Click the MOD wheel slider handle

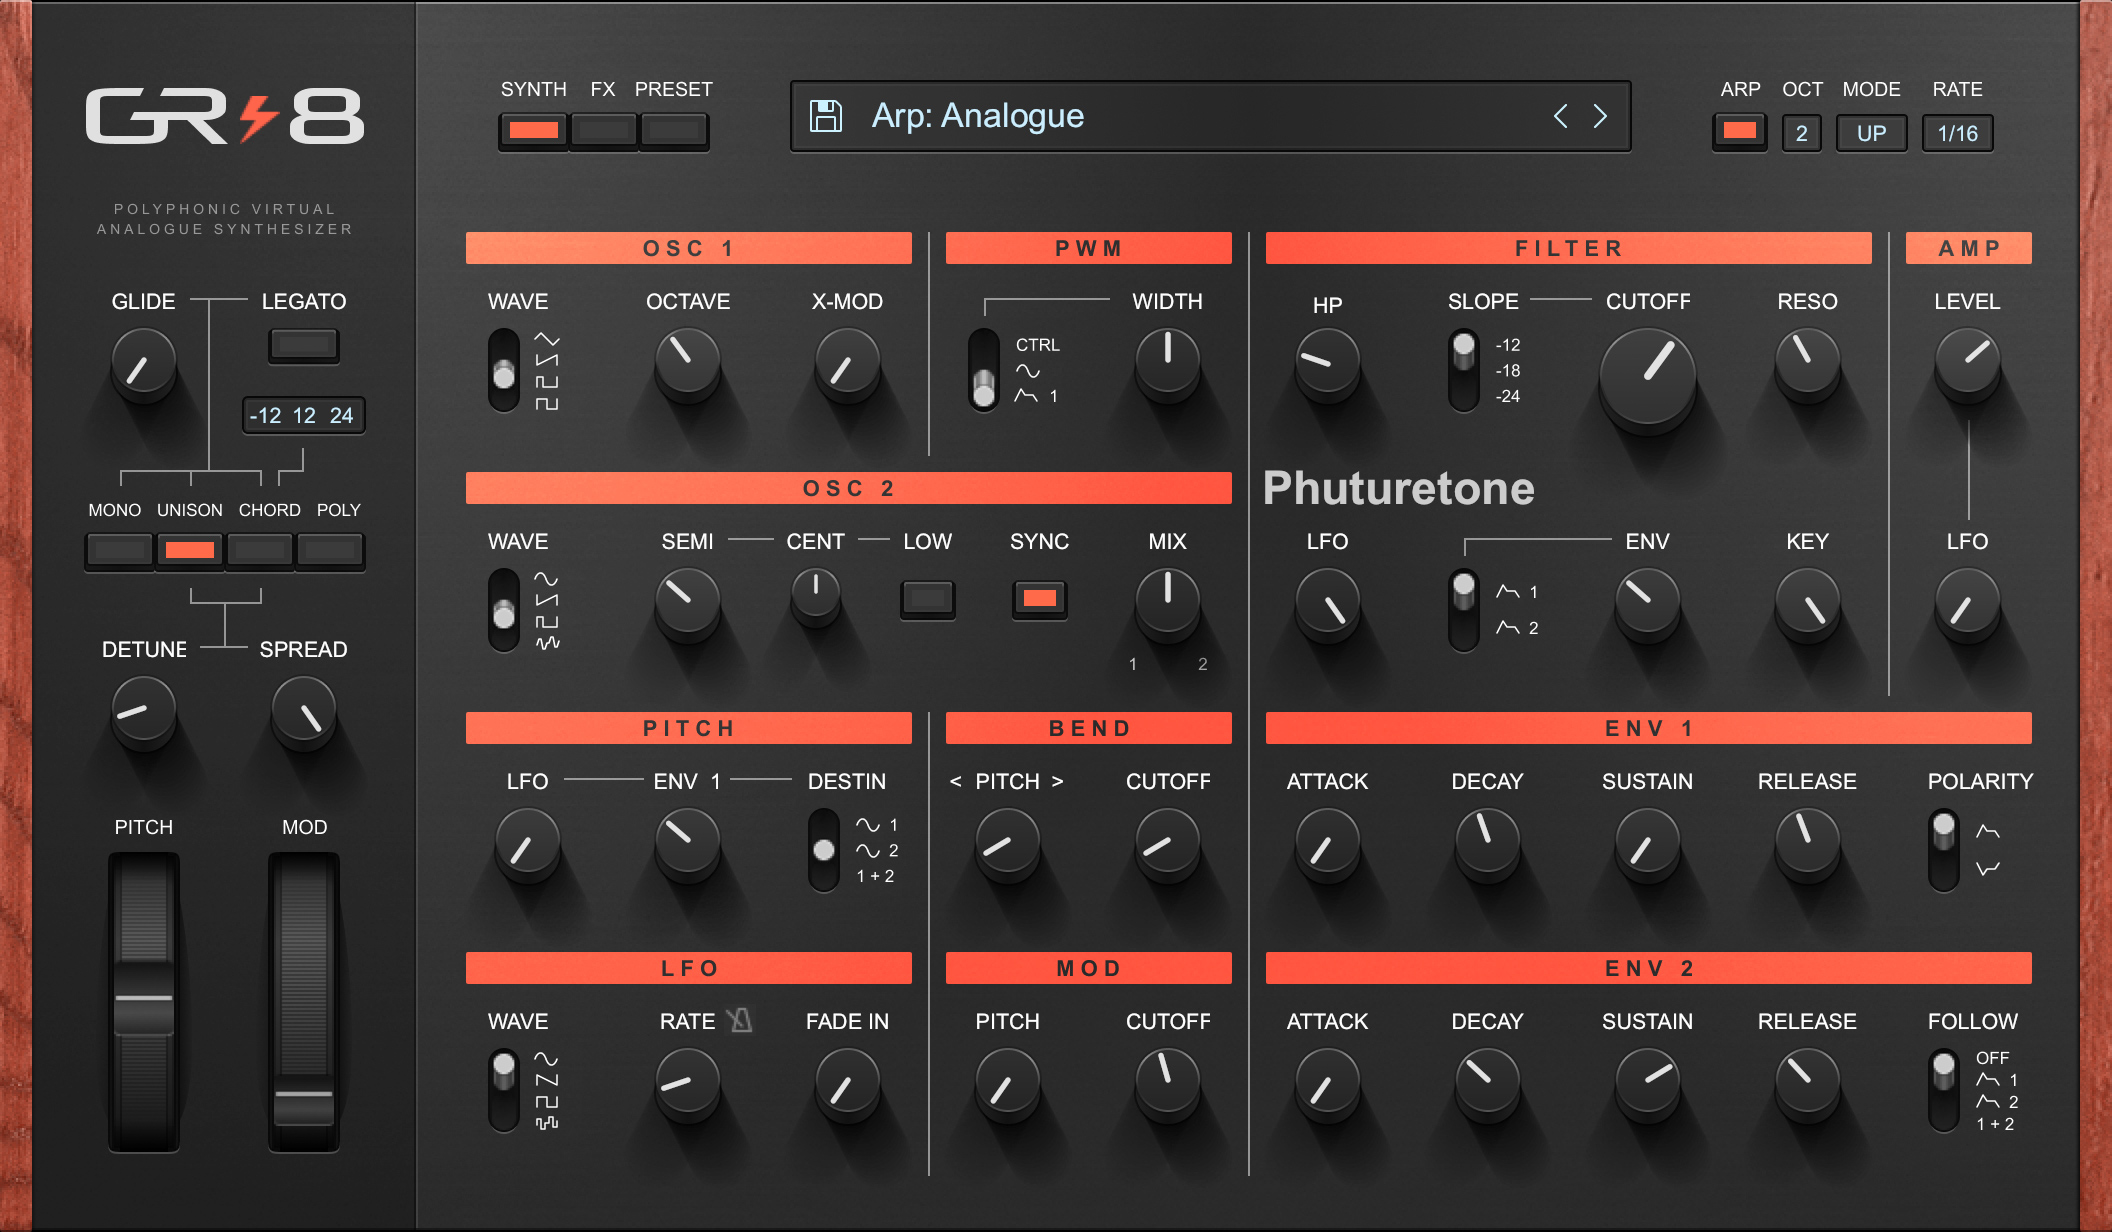coord(304,1100)
